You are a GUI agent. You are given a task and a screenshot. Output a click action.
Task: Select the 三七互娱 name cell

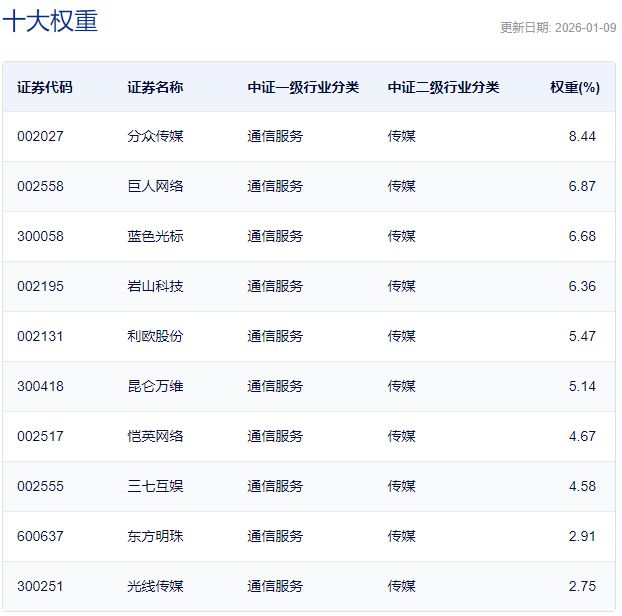pos(155,486)
